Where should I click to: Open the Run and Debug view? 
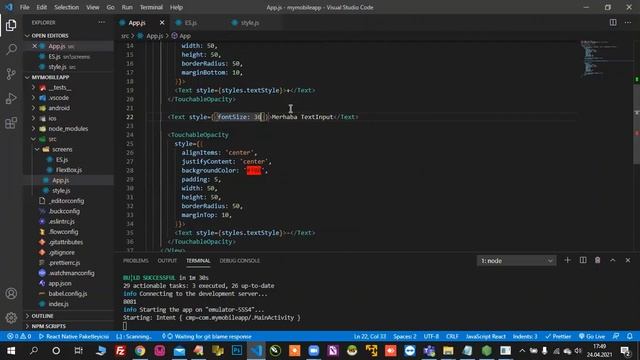point(11,98)
